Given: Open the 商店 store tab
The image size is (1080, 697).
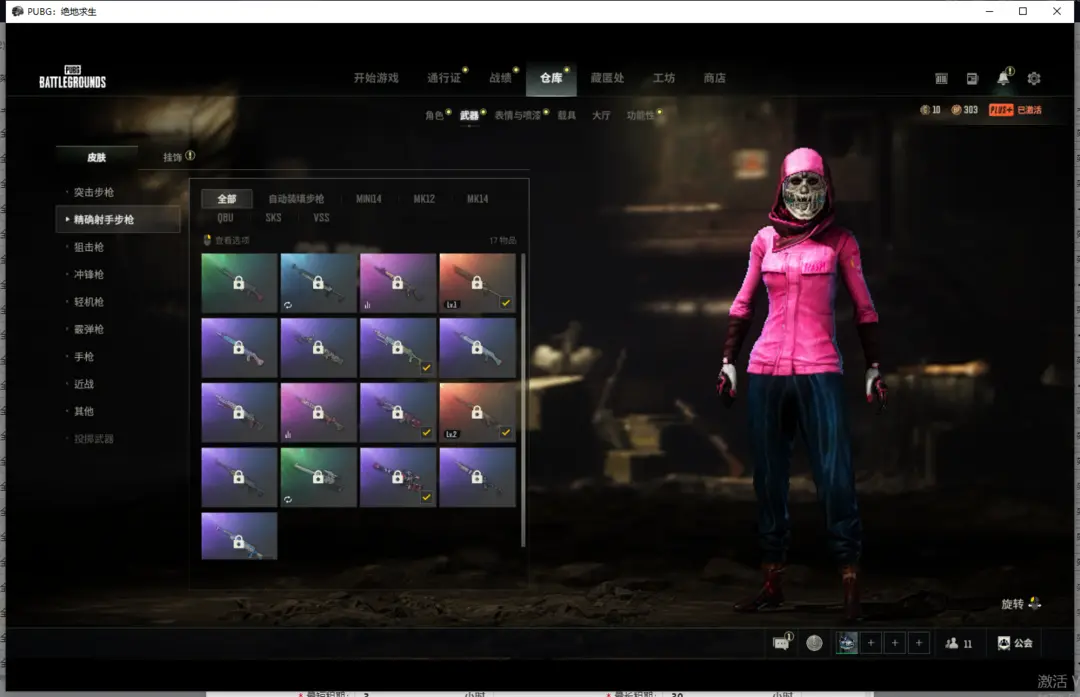Looking at the screenshot, I should click(x=714, y=78).
